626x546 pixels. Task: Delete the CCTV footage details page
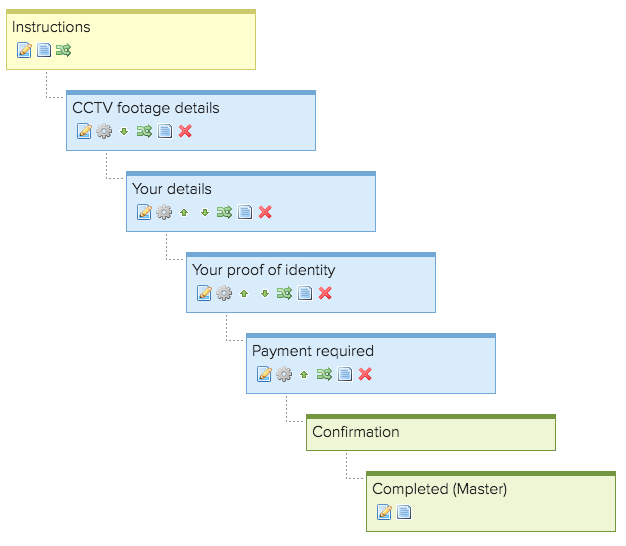[x=185, y=131]
